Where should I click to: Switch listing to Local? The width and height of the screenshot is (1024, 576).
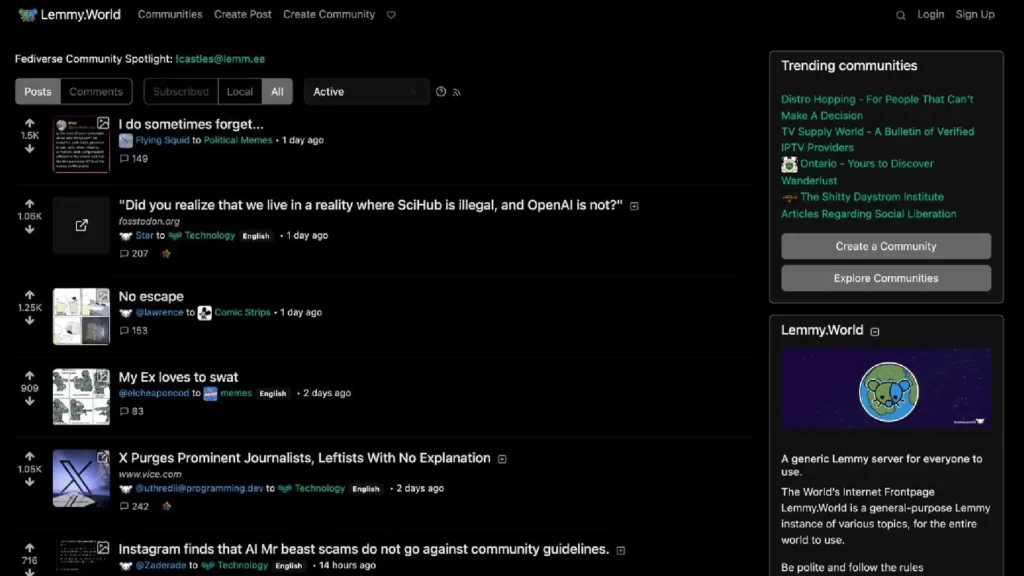click(240, 92)
